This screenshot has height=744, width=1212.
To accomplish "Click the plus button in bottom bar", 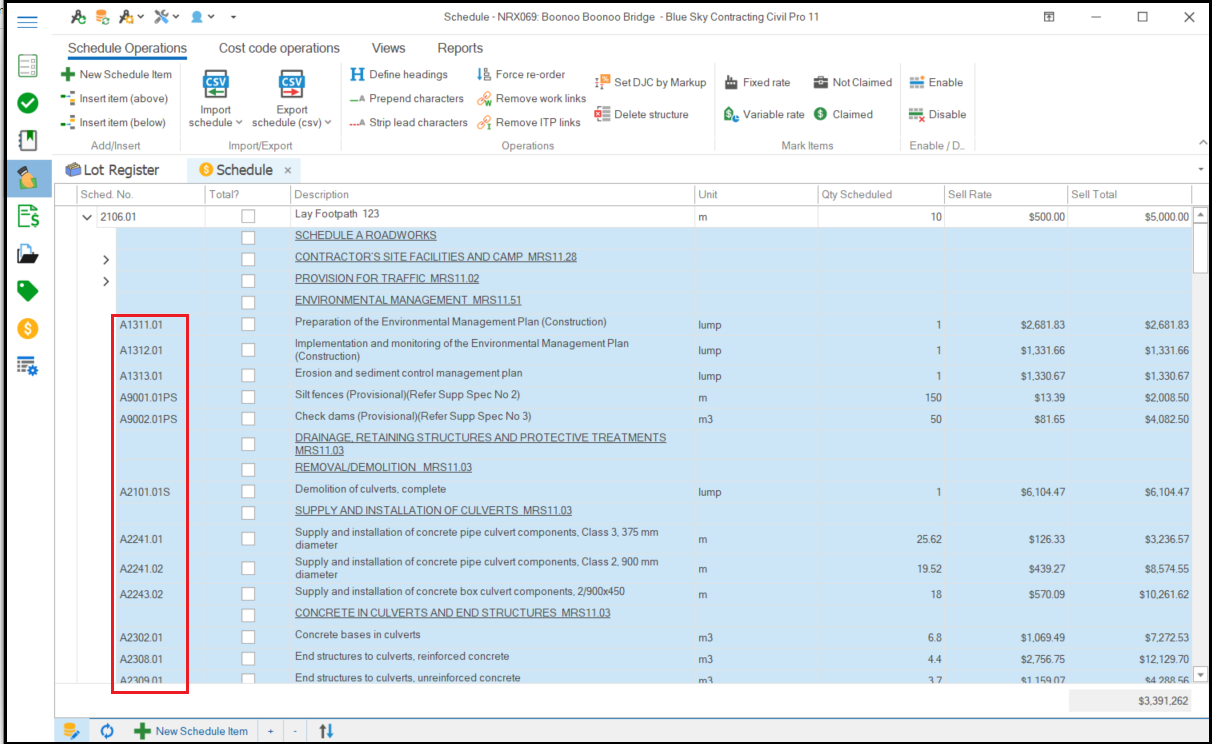I will point(270,731).
